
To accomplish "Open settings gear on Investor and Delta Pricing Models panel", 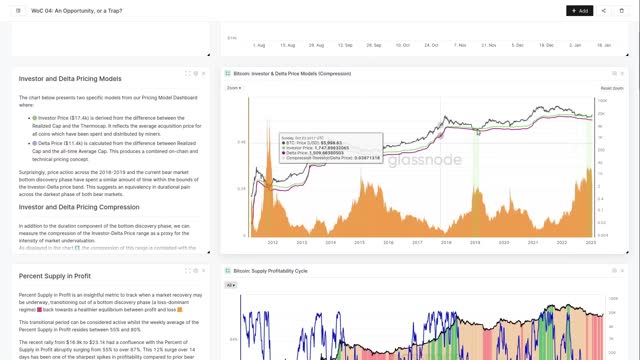I will tap(196, 73).
